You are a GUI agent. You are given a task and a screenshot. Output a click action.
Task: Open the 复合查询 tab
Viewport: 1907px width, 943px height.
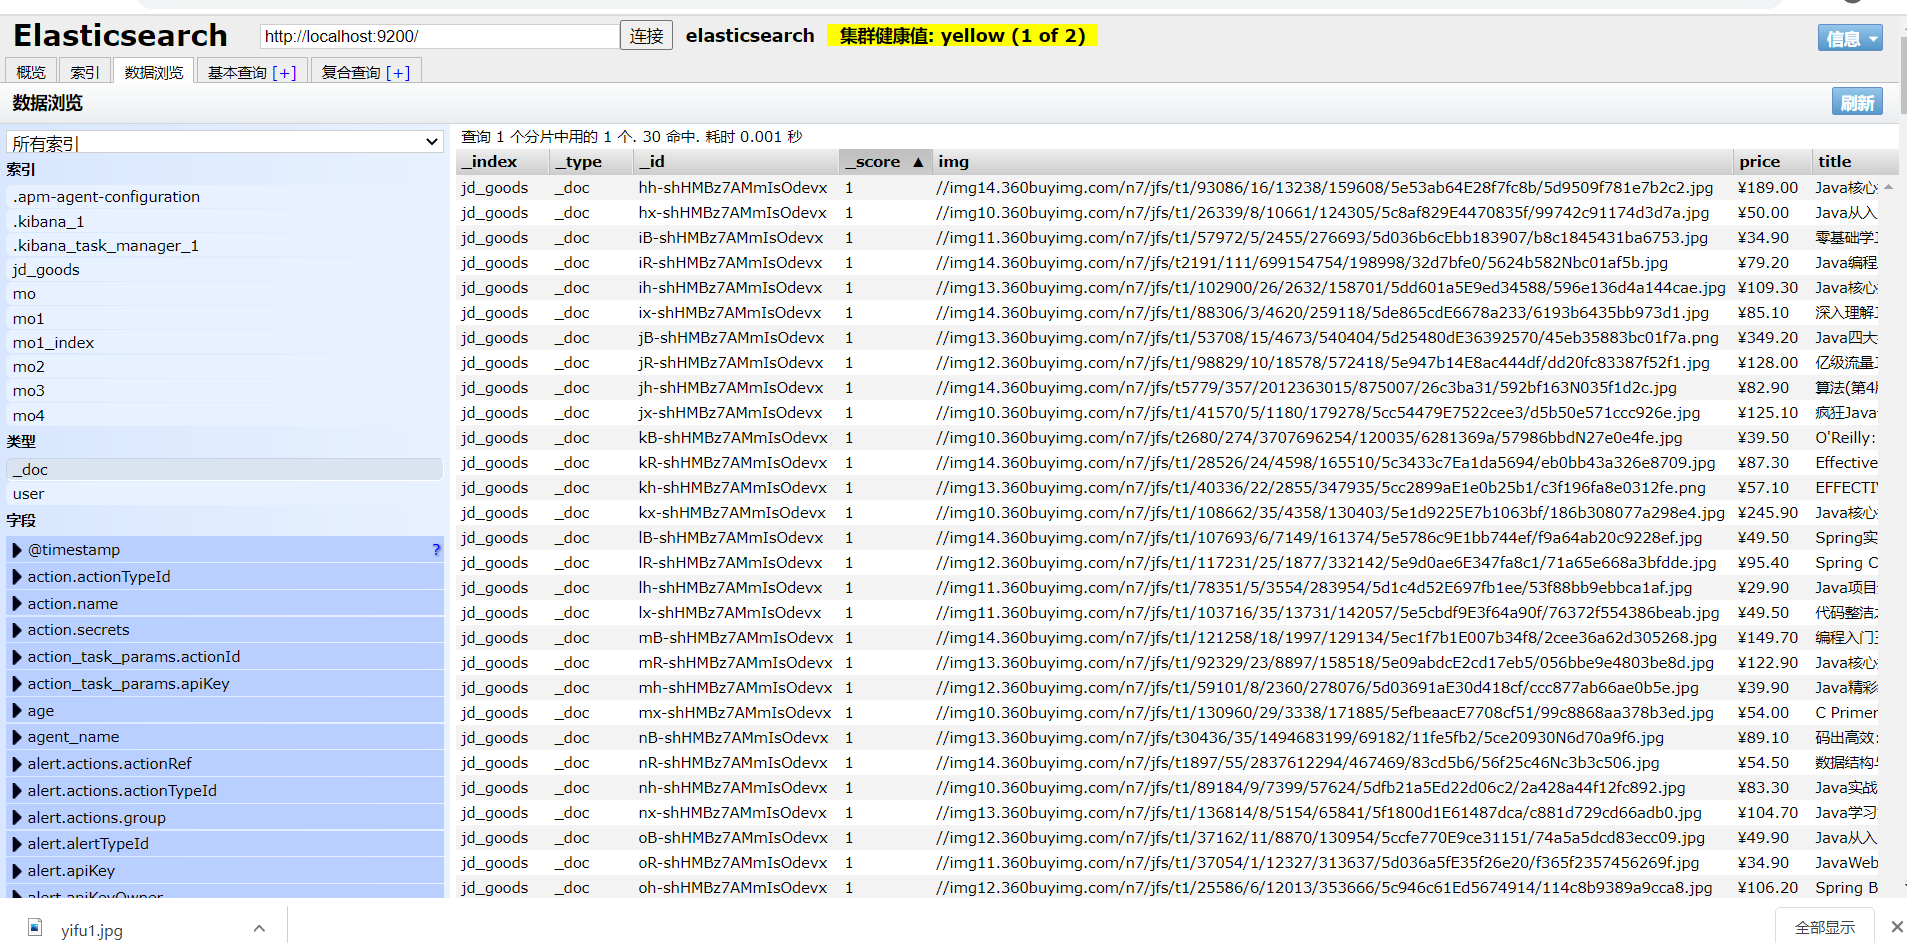[366, 72]
